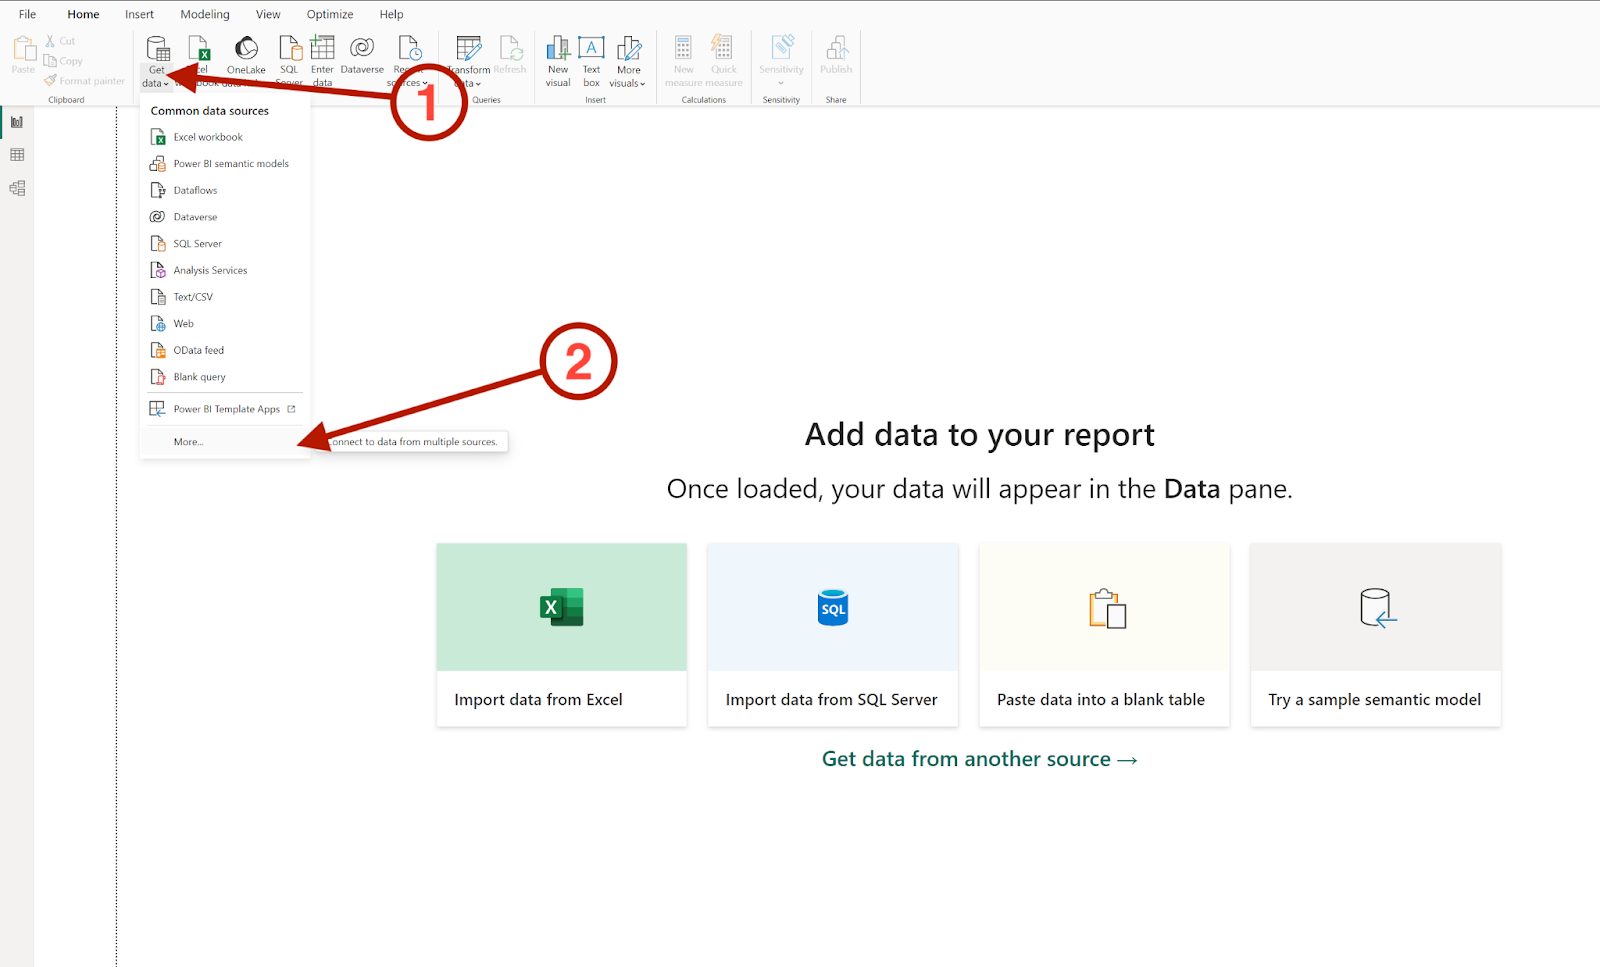The height and width of the screenshot is (967, 1600).
Task: Switch to the Optimize ribbon tab
Action: point(330,14)
